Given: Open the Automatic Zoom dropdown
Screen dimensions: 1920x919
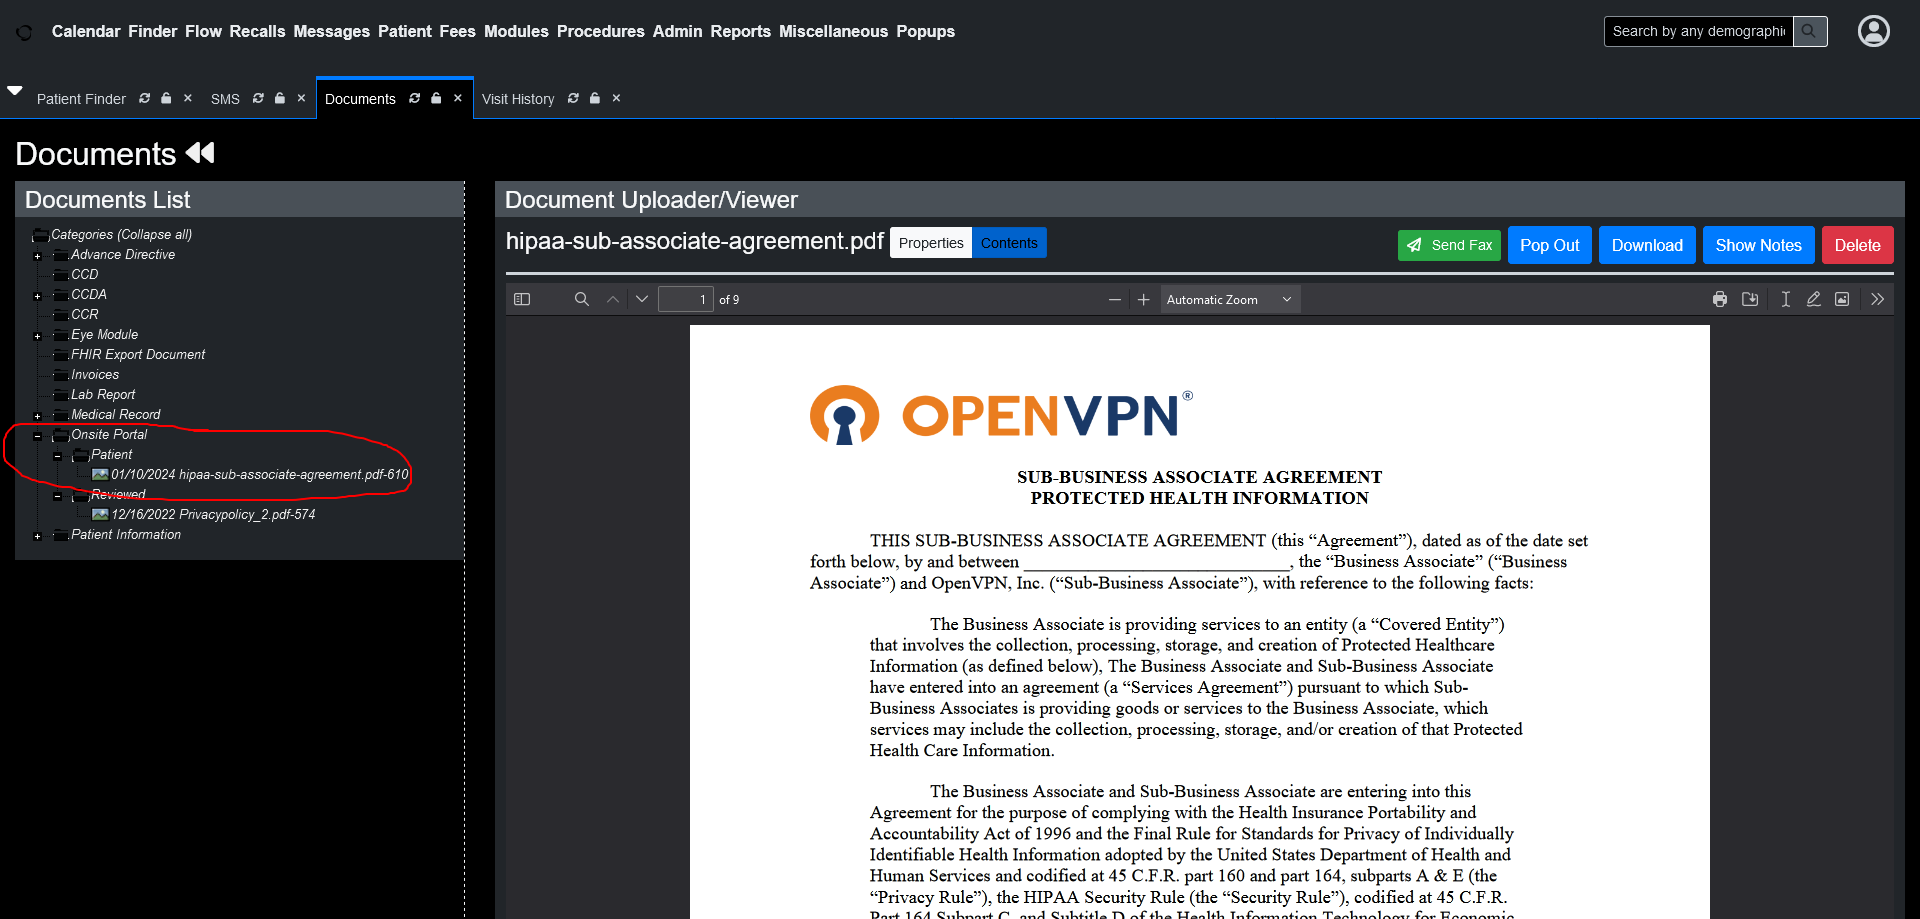Looking at the screenshot, I should coord(1229,299).
